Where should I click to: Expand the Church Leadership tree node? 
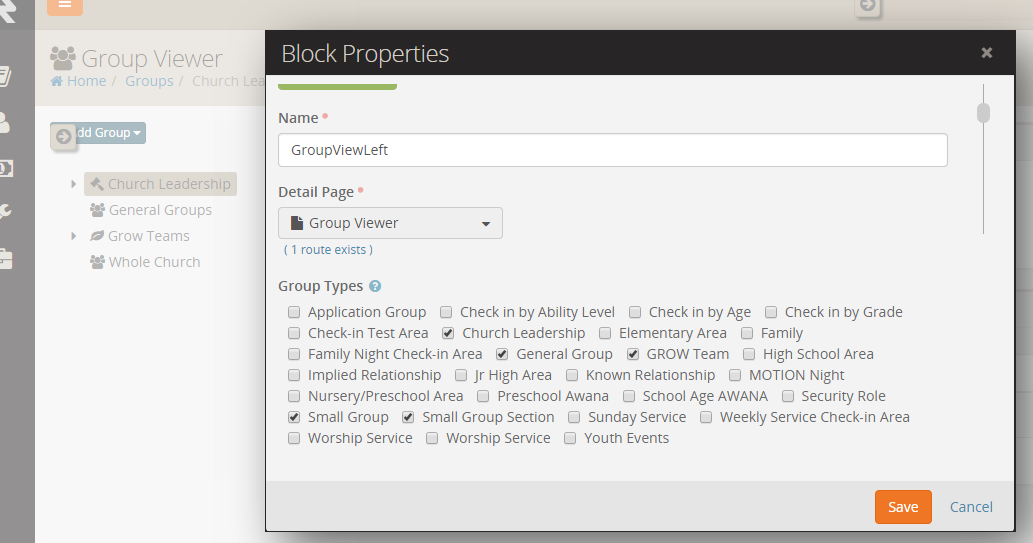tap(74, 184)
